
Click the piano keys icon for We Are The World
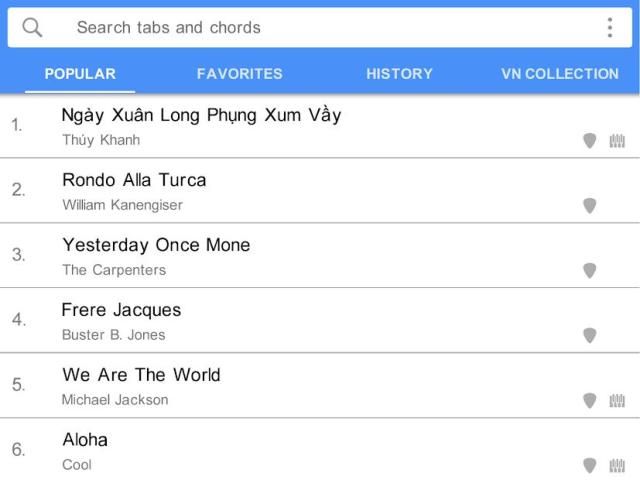point(617,401)
